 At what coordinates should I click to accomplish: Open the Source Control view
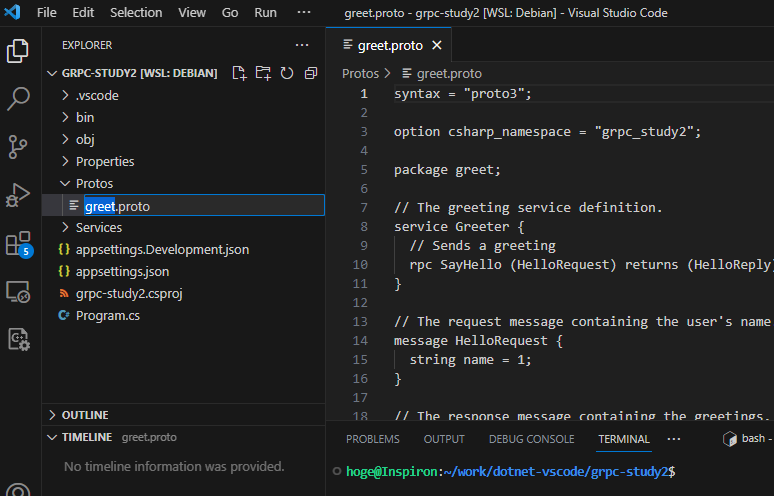click(19, 147)
